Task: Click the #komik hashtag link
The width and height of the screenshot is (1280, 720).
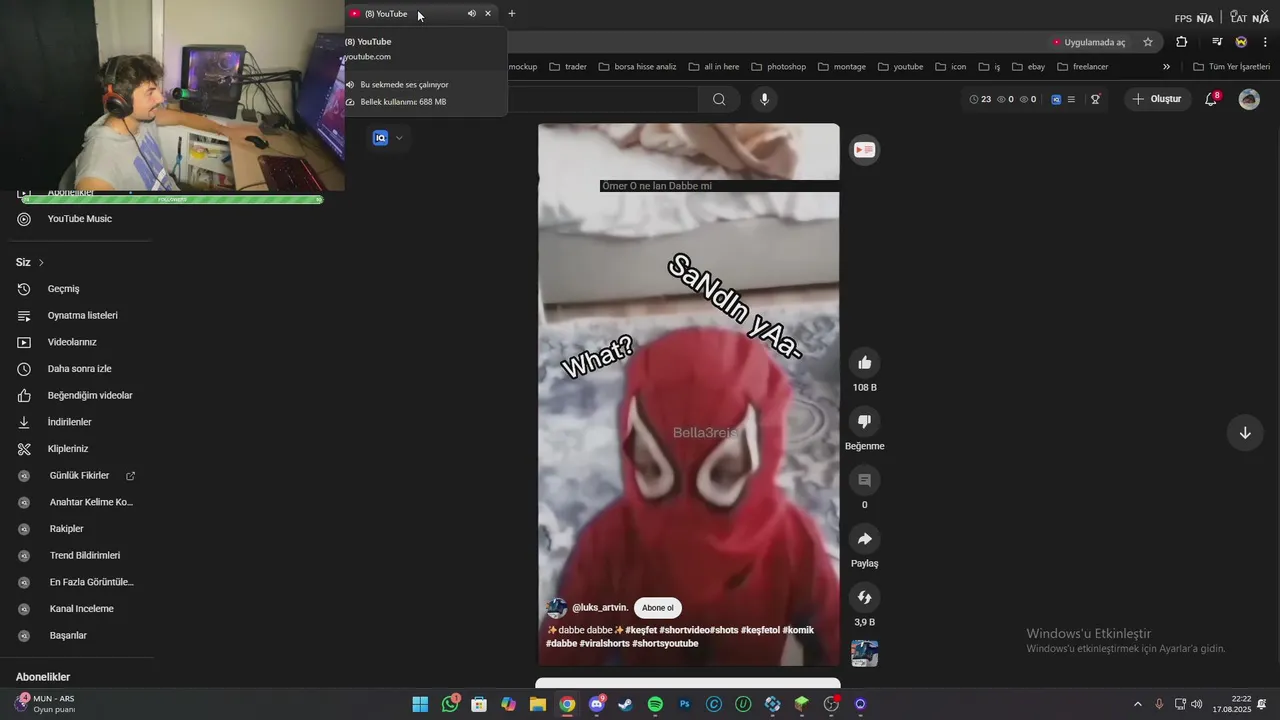Action: pos(798,630)
